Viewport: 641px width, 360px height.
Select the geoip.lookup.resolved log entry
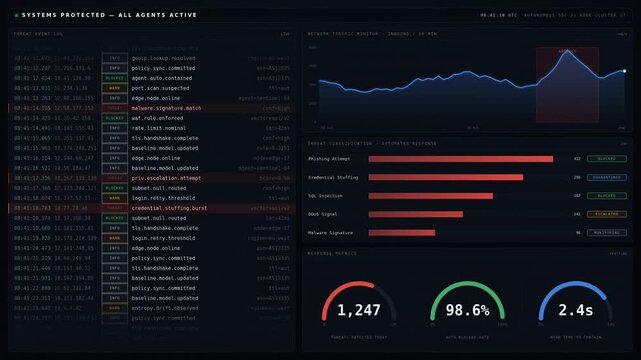pyautogui.click(x=151, y=58)
